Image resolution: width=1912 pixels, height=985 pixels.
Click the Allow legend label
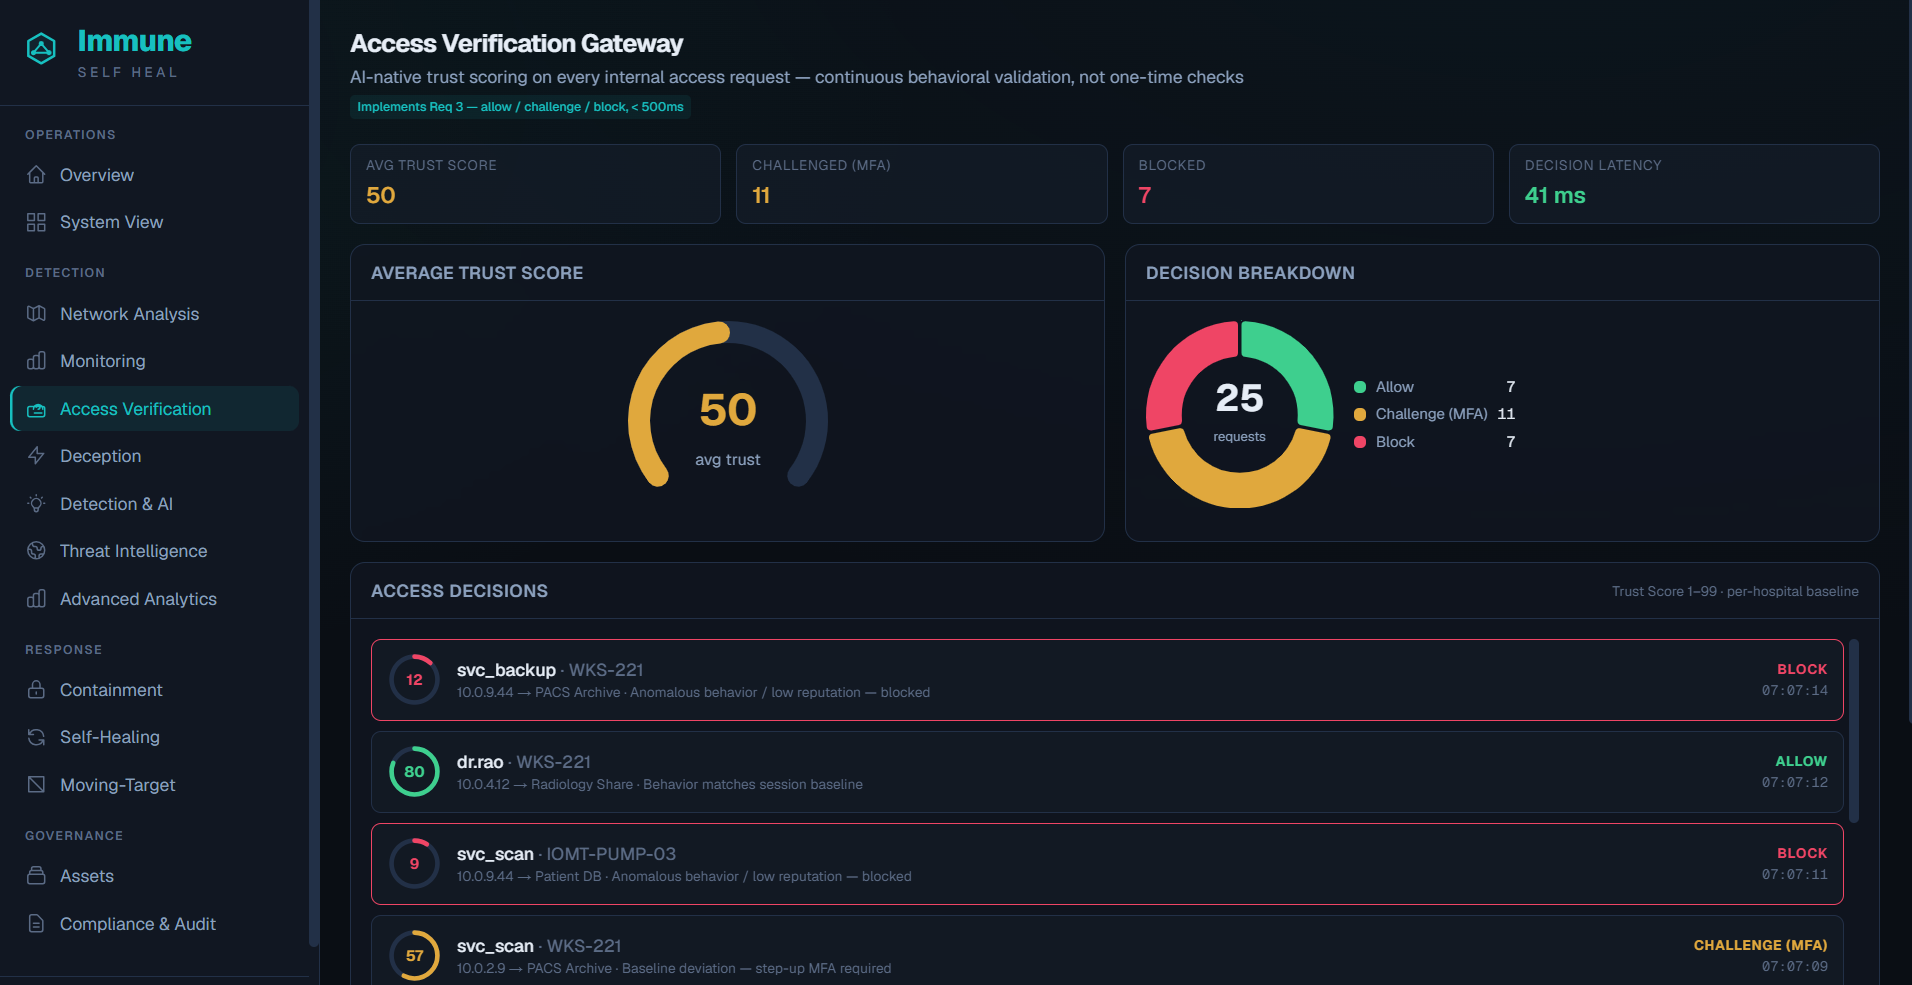coord(1394,387)
